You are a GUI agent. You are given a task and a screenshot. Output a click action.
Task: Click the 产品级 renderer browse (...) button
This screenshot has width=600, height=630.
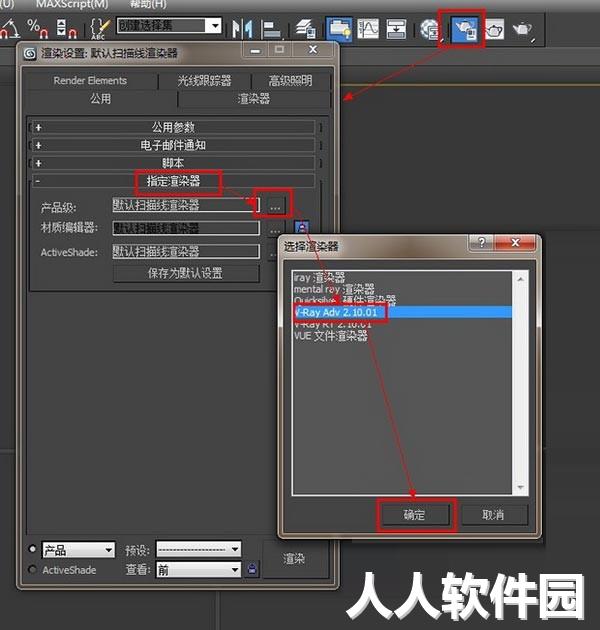point(275,206)
